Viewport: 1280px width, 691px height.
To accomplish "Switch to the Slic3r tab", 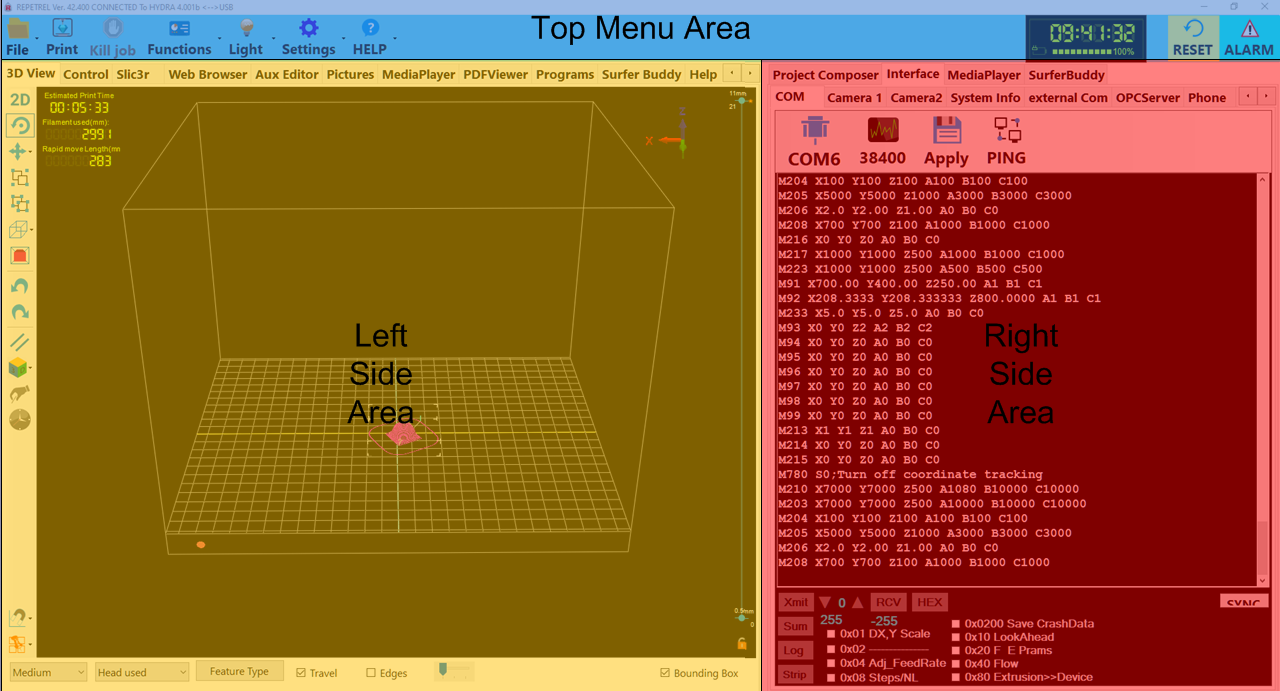I will [133, 74].
